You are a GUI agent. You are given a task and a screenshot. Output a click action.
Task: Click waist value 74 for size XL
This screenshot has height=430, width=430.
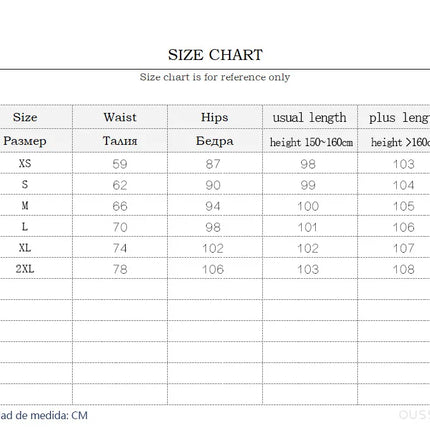coord(120,248)
